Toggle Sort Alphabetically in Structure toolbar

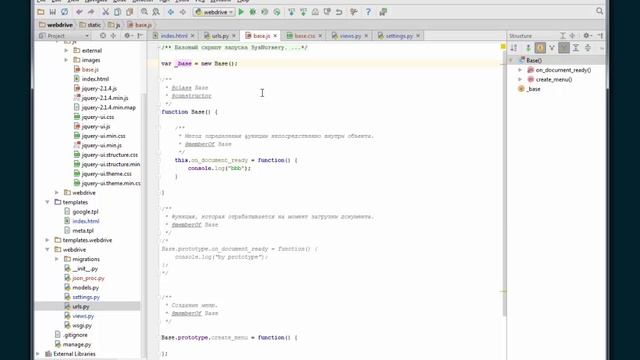(514, 48)
